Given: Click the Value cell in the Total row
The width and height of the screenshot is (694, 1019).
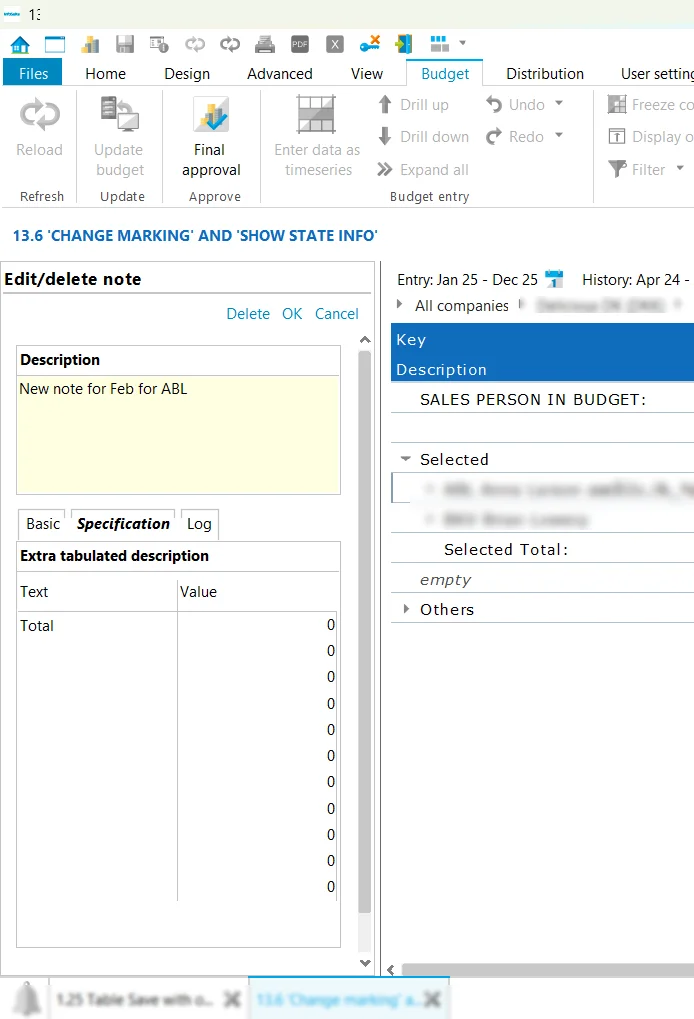Looking at the screenshot, I should coord(257,625).
